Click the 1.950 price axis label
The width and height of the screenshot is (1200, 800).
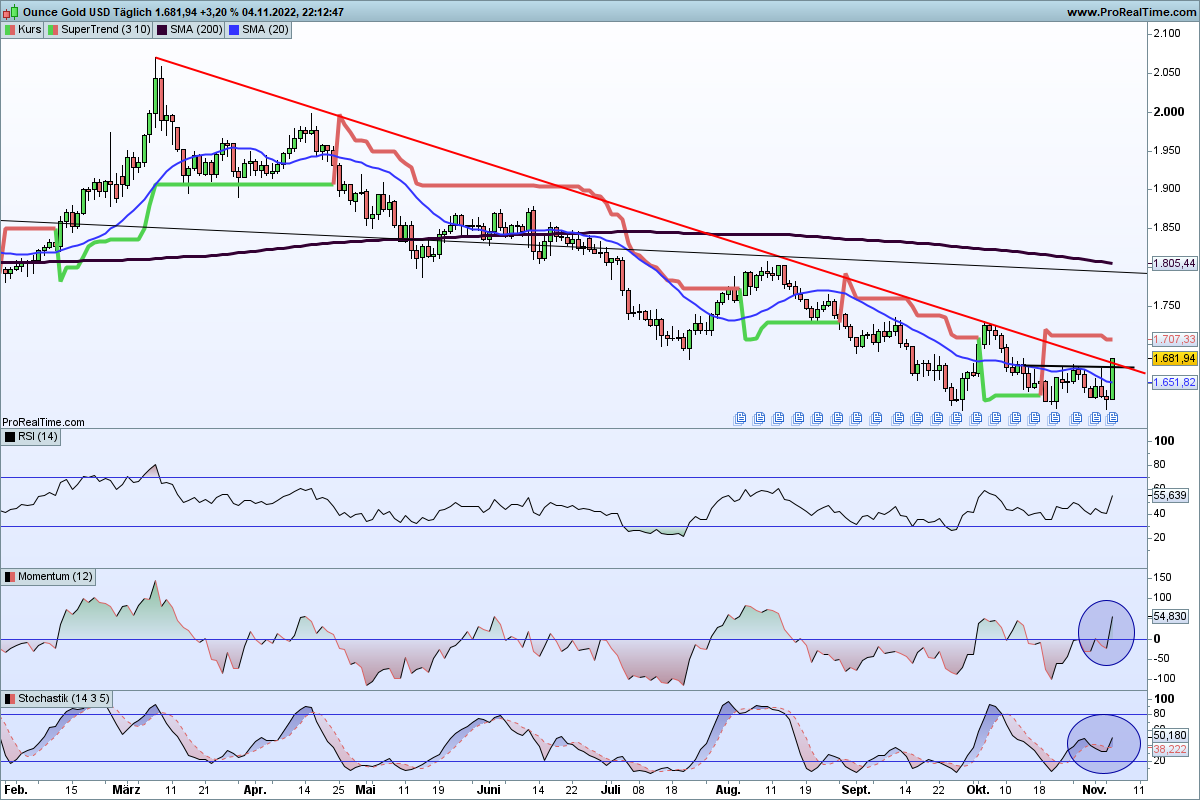[x=1166, y=150]
